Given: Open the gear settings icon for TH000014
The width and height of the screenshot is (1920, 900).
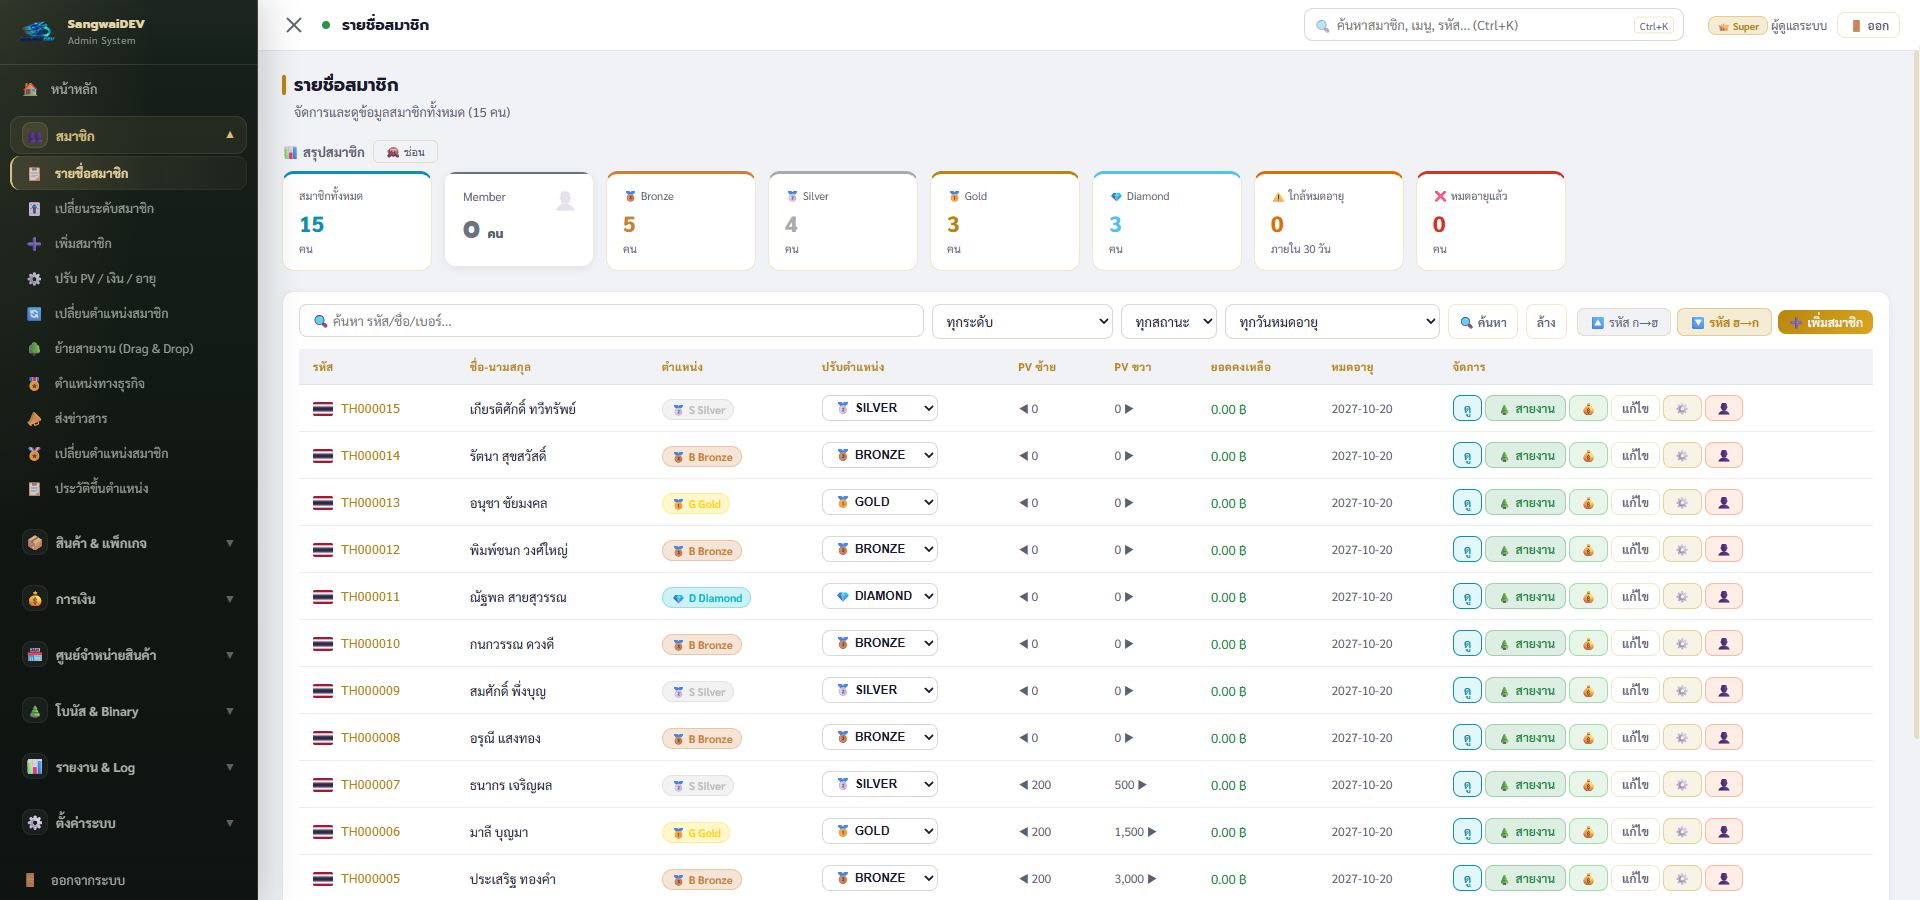Looking at the screenshot, I should (1682, 456).
